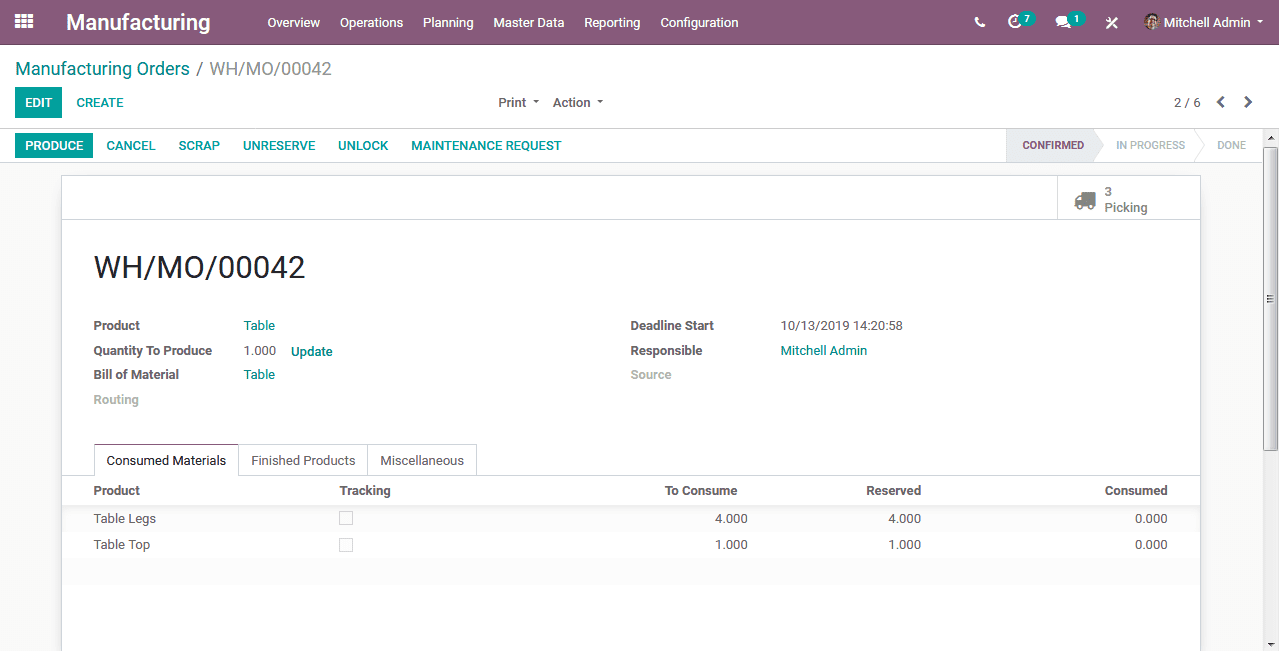Click the Product column header
Screen dimensions: 1279x651
[117, 490]
